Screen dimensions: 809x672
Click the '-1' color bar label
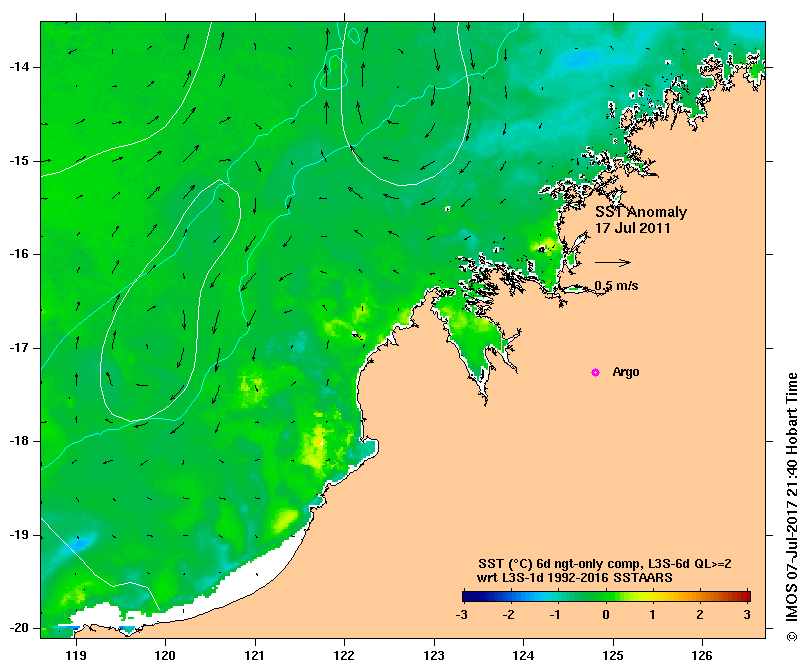[x=555, y=614]
